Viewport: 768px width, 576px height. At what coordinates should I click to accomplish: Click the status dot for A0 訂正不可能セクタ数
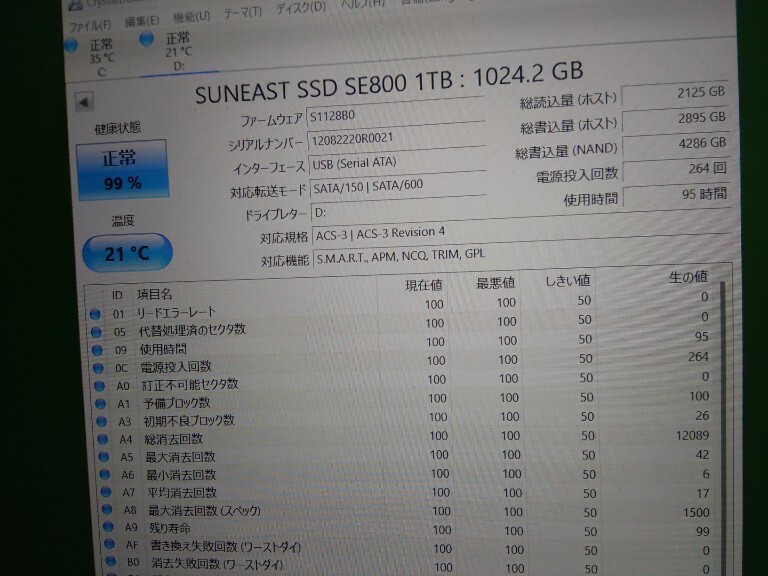[99, 386]
